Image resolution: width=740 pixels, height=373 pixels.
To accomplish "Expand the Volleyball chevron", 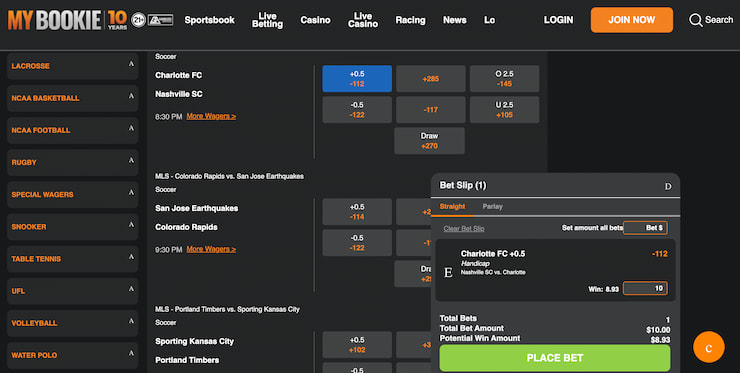I will point(131,321).
